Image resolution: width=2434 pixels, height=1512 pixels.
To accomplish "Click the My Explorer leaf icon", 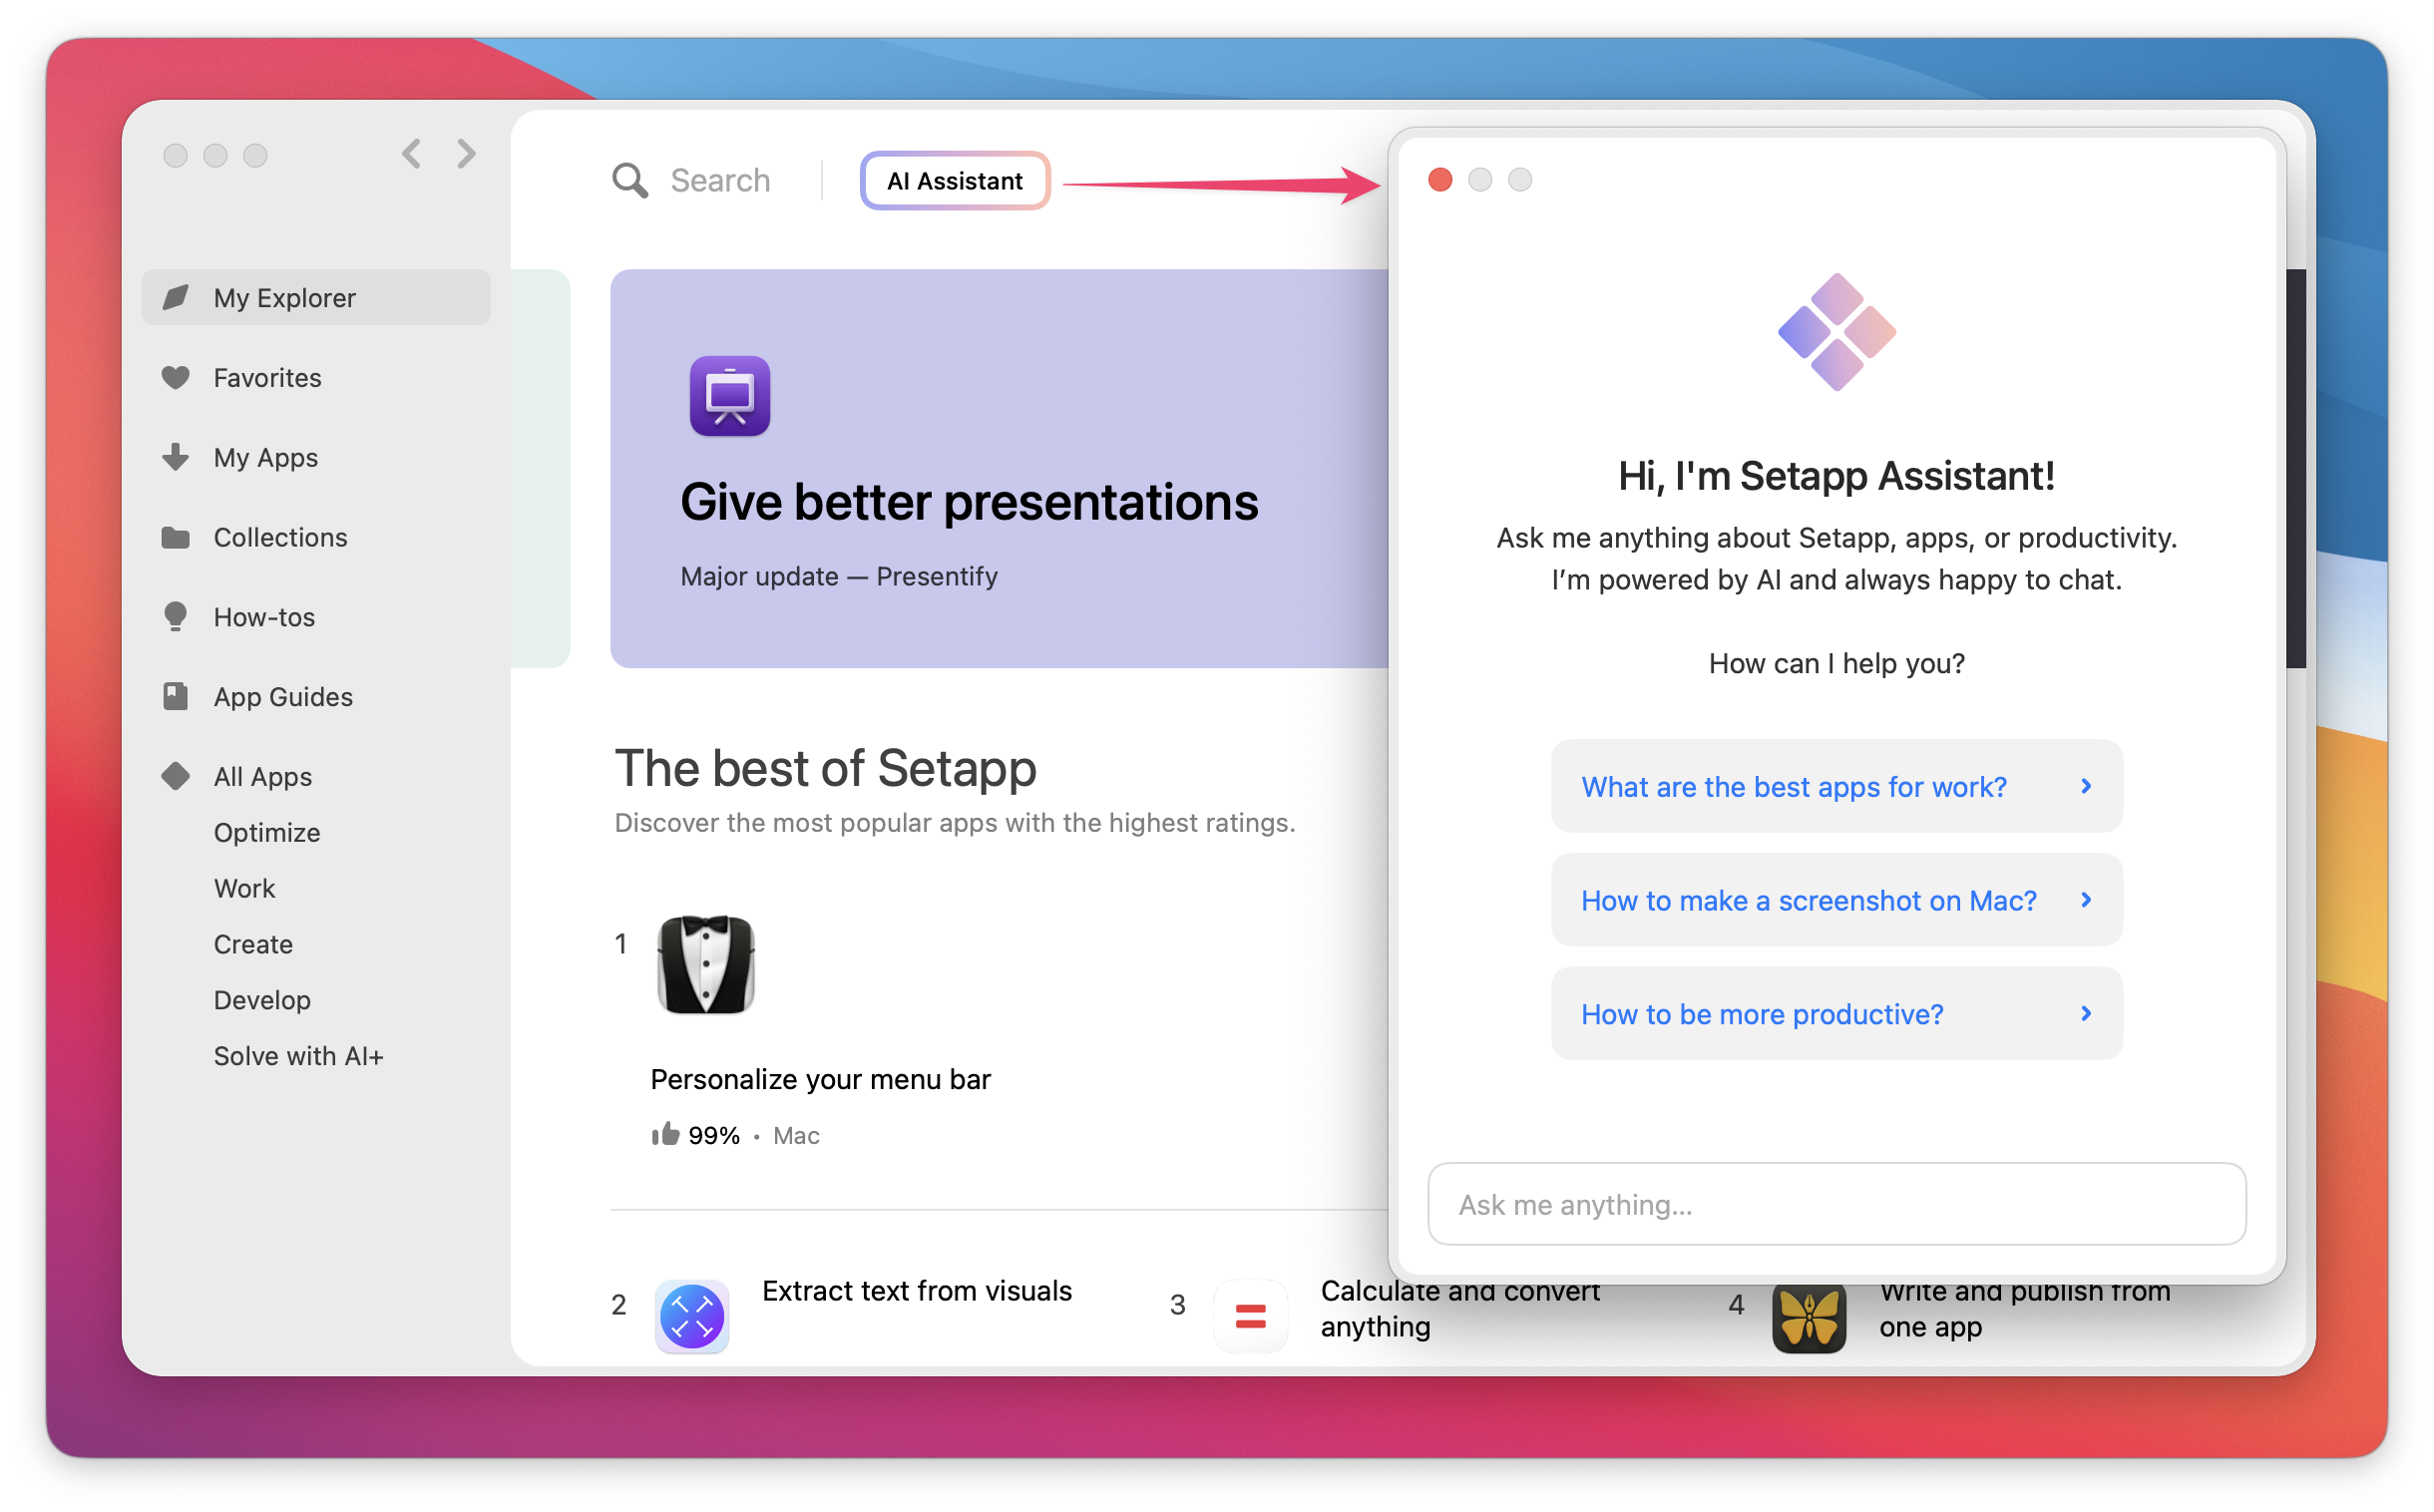I will [x=176, y=298].
